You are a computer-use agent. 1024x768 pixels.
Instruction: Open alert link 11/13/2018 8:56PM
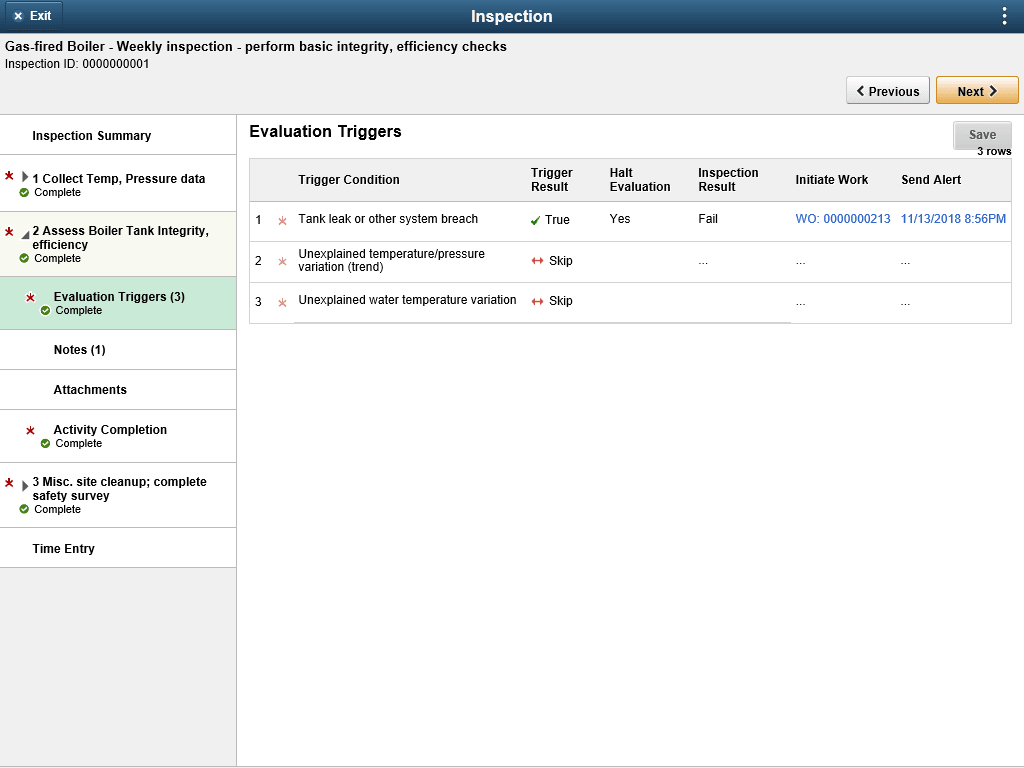[953, 219]
